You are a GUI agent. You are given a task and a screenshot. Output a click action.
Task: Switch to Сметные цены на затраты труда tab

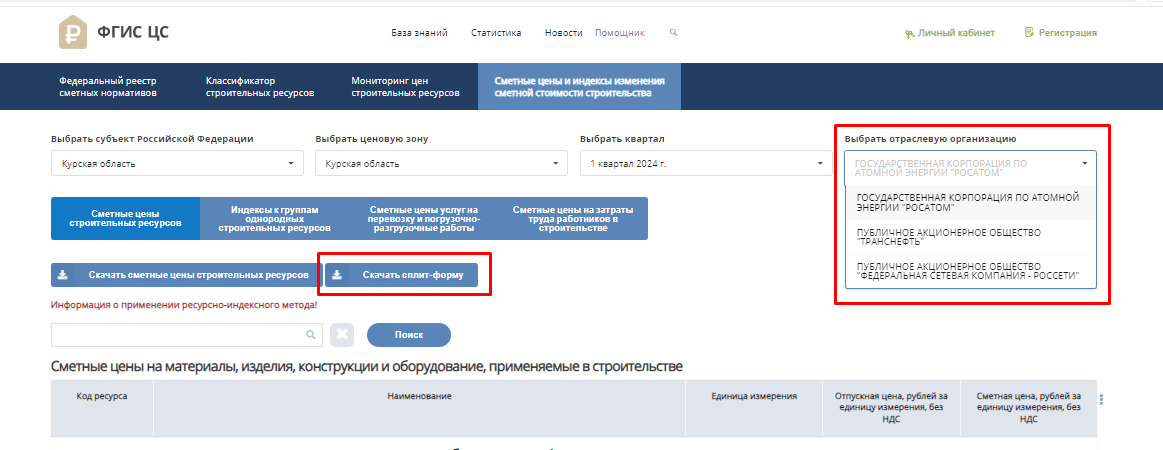tap(573, 218)
